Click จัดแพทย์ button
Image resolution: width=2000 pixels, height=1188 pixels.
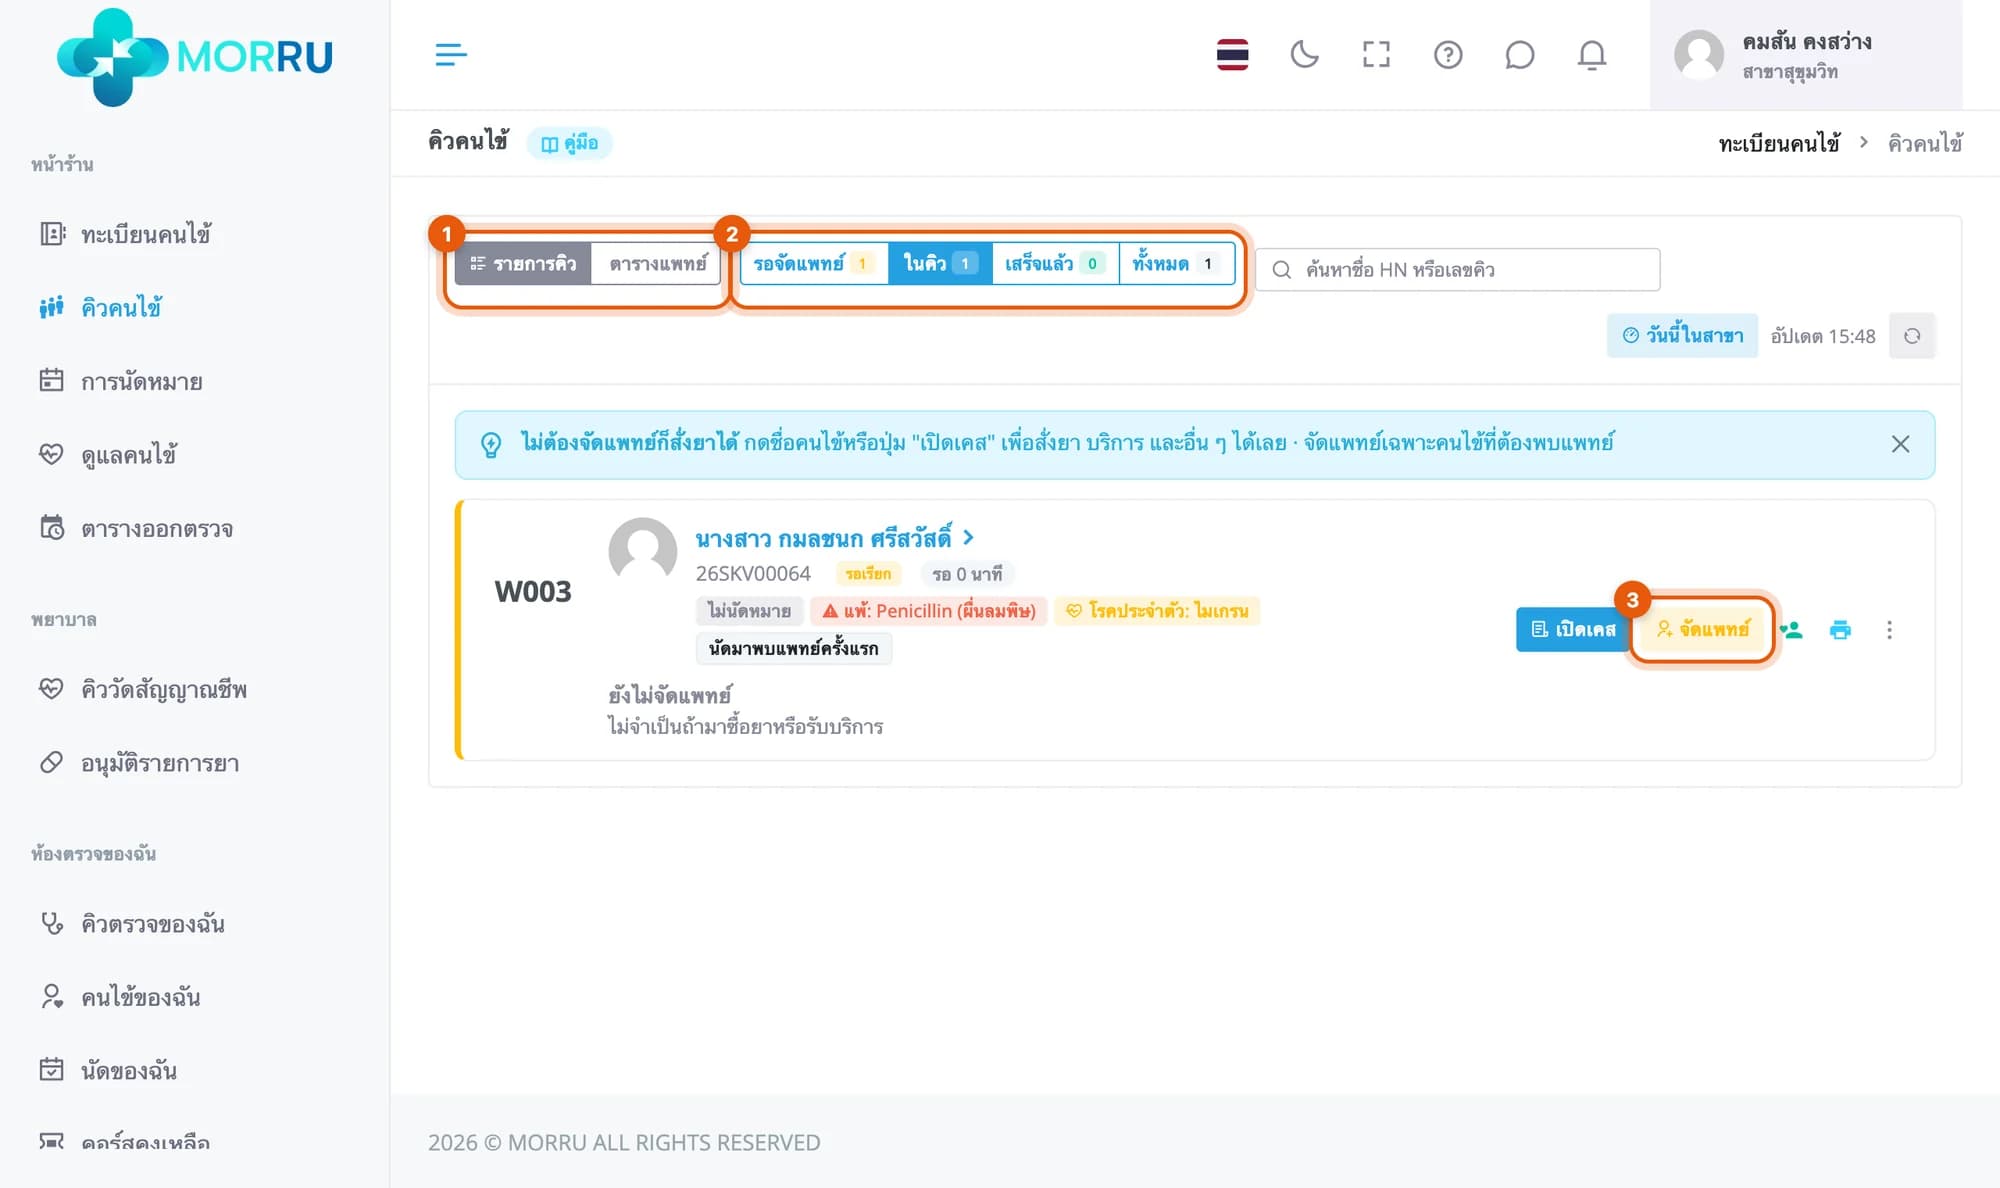[x=1702, y=629]
